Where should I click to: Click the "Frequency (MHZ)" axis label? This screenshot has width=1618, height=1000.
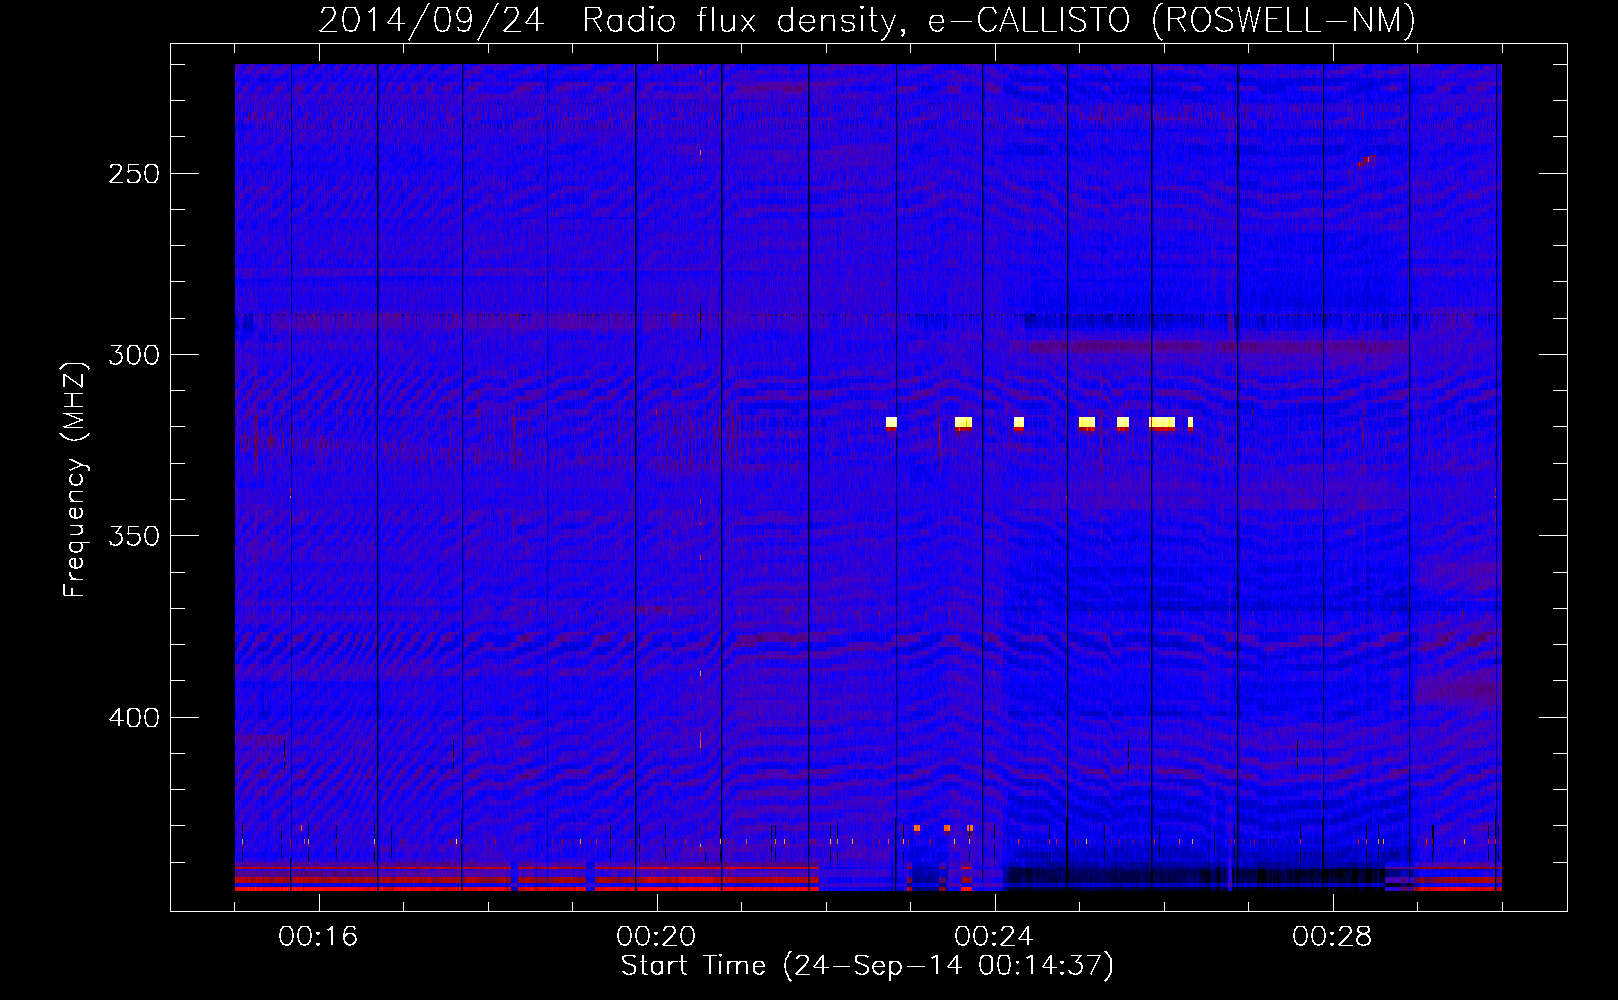click(x=75, y=479)
